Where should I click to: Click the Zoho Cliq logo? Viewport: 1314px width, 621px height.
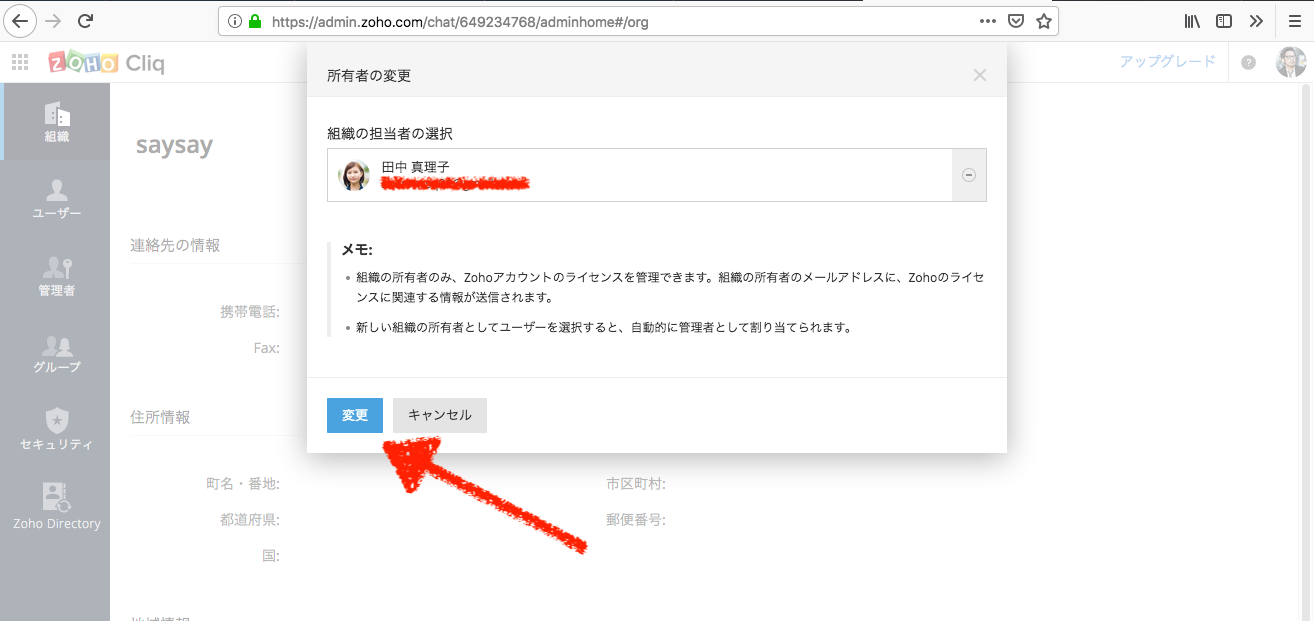click(107, 63)
